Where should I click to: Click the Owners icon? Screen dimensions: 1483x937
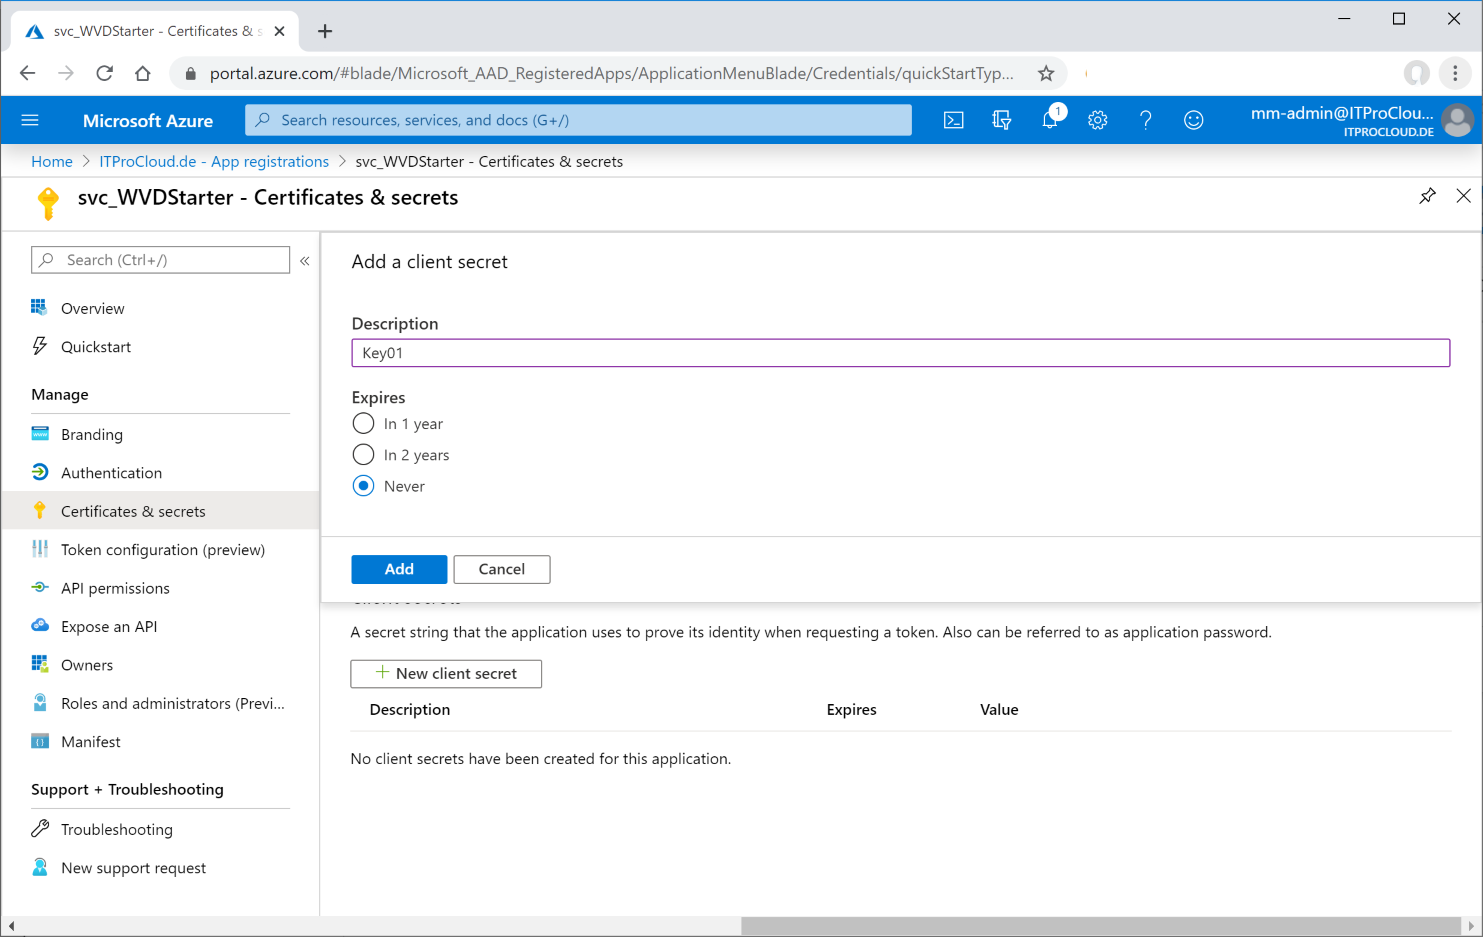(x=40, y=664)
